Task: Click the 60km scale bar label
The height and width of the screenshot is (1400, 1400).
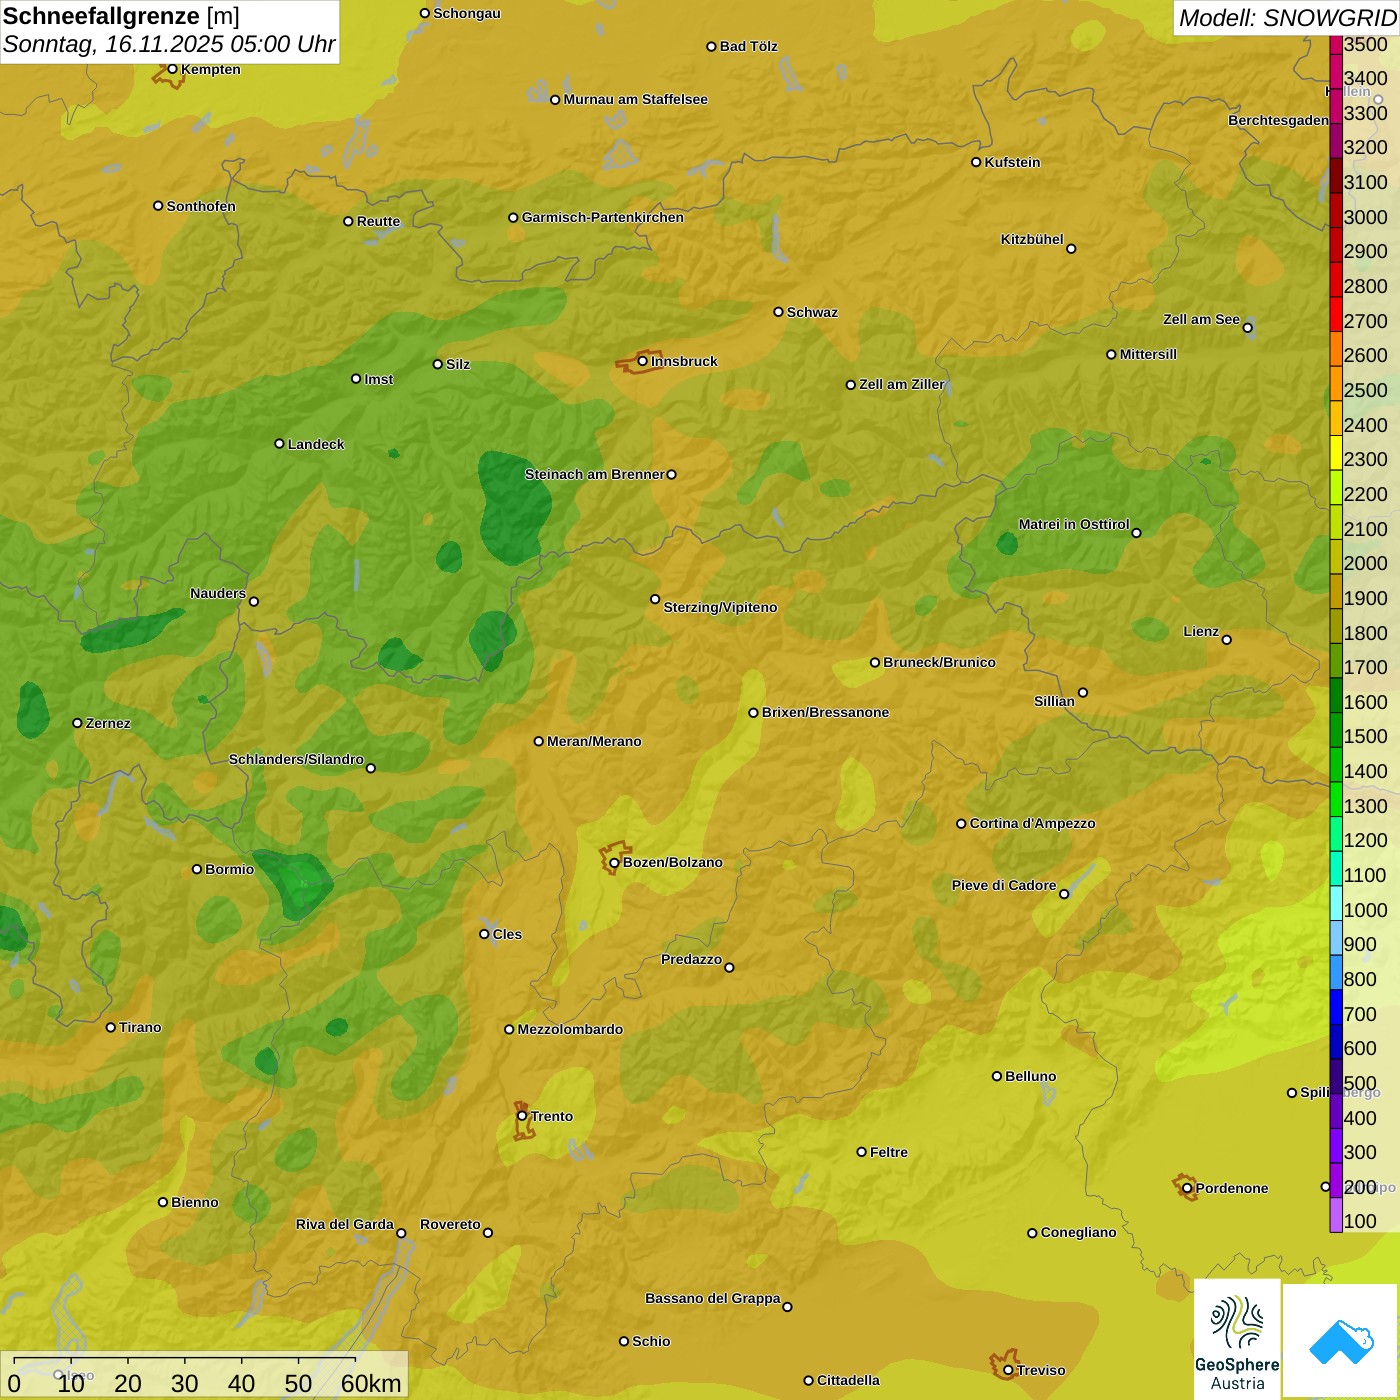Action: click(x=371, y=1383)
